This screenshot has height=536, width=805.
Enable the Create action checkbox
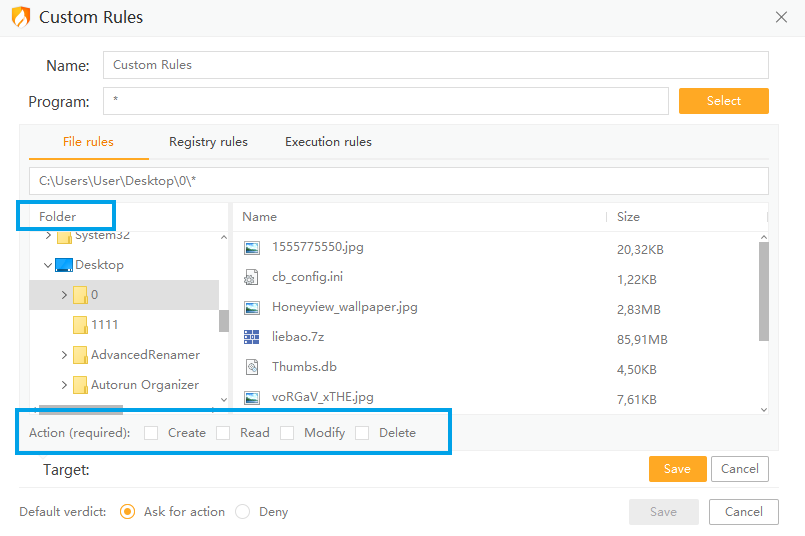pyautogui.click(x=151, y=433)
